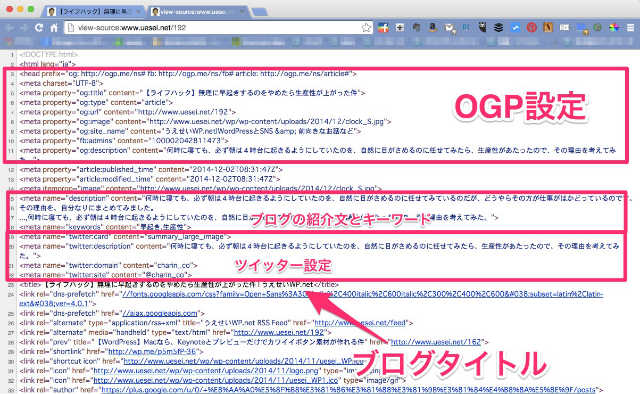The width and height of the screenshot is (640, 394).
Task: Click the fb:admins meta line
Action: 124,141
